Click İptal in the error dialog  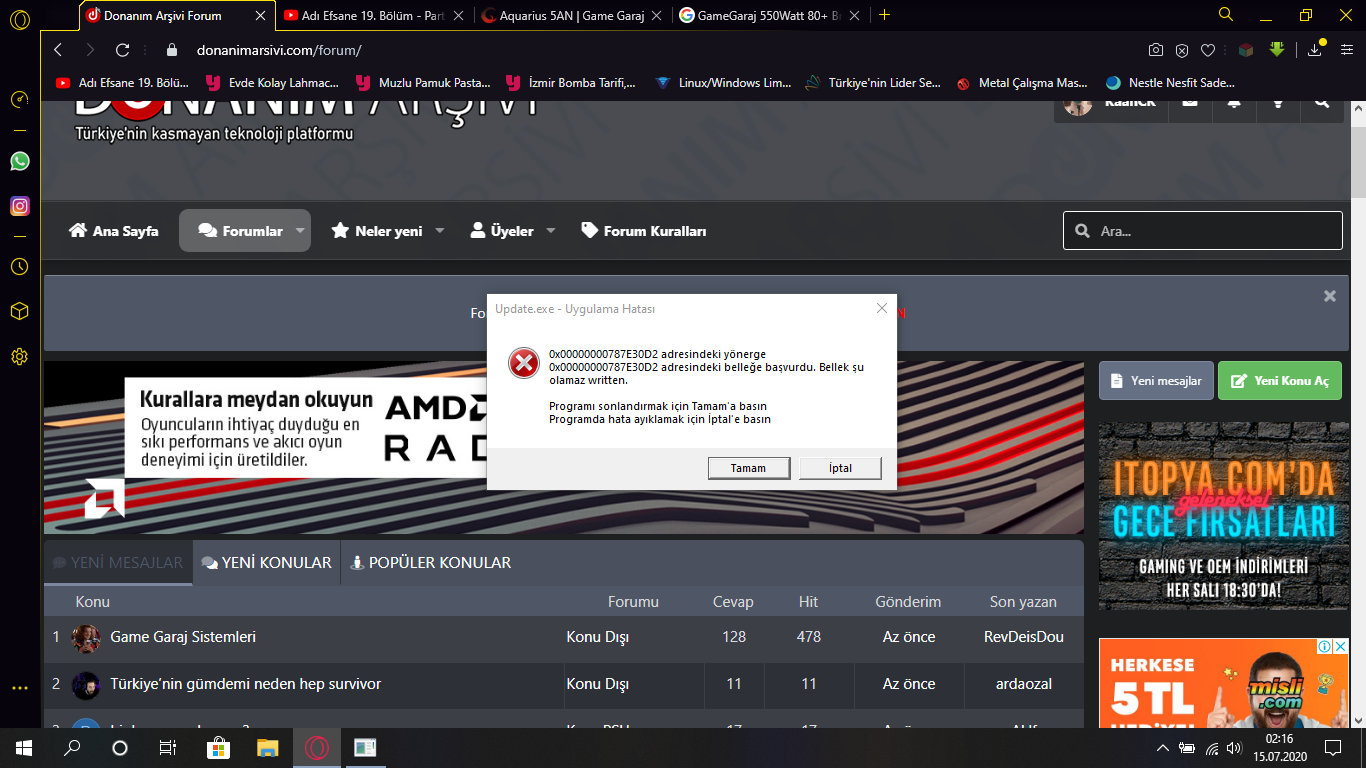[840, 468]
